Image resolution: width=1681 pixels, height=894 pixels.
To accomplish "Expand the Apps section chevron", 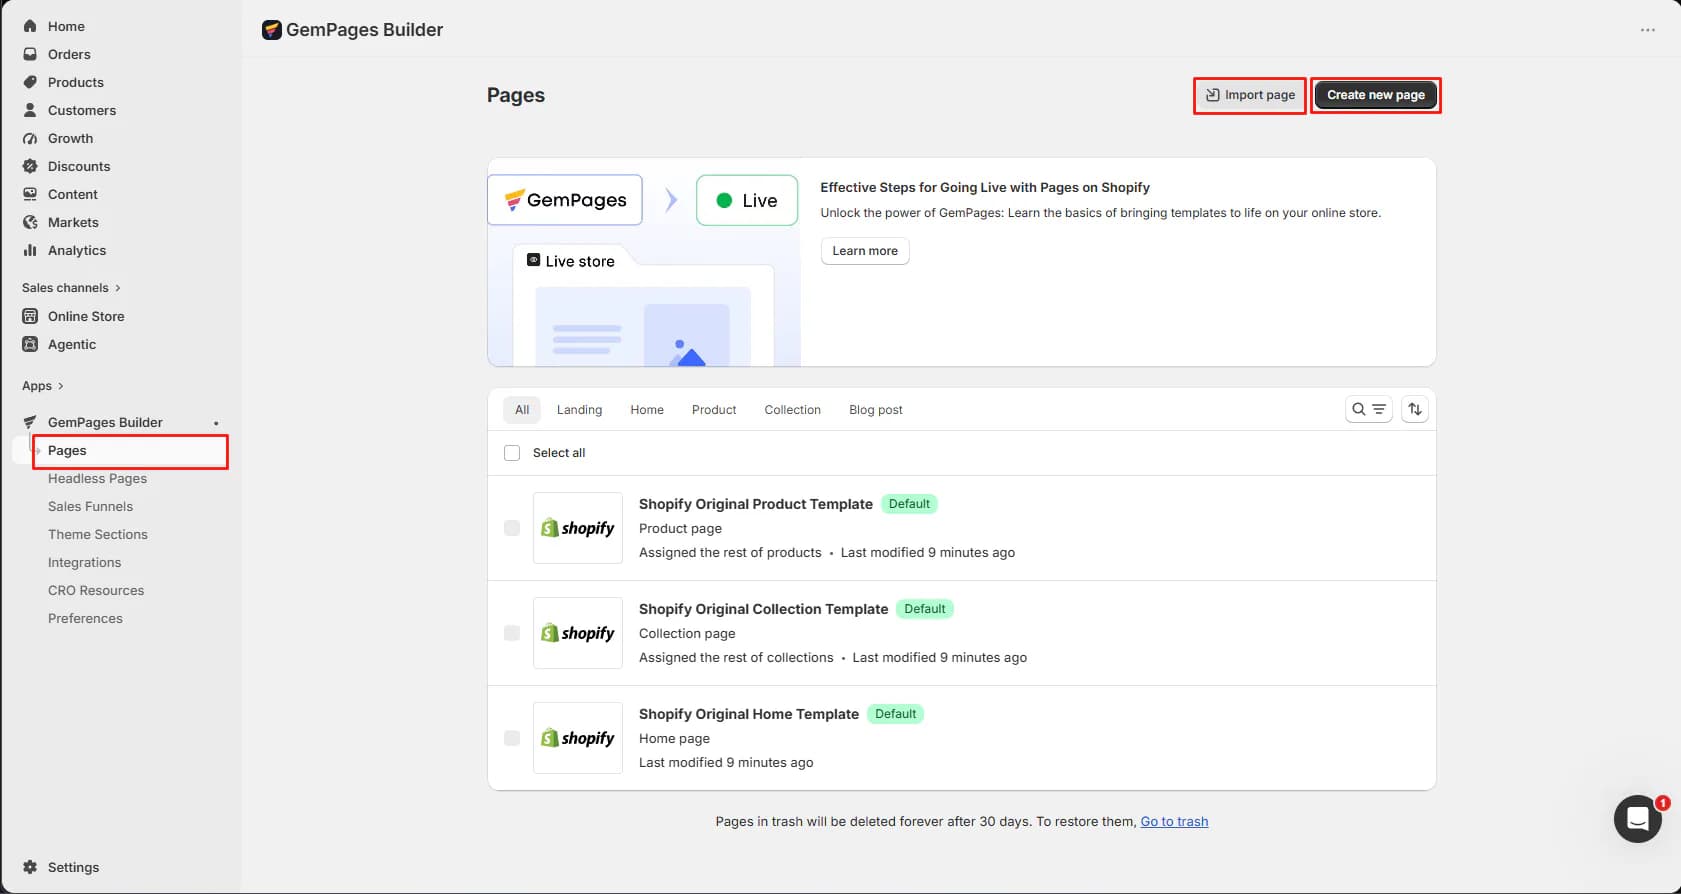I will tap(61, 386).
